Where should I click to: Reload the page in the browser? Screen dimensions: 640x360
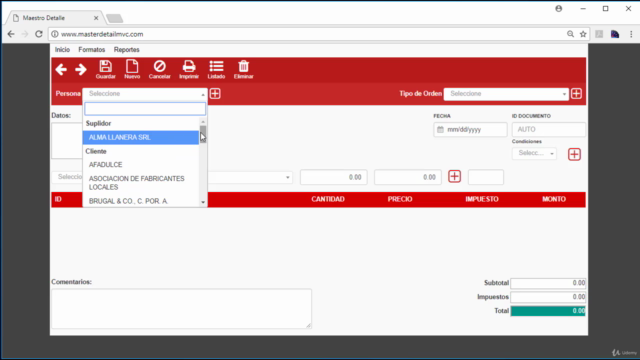tap(39, 34)
